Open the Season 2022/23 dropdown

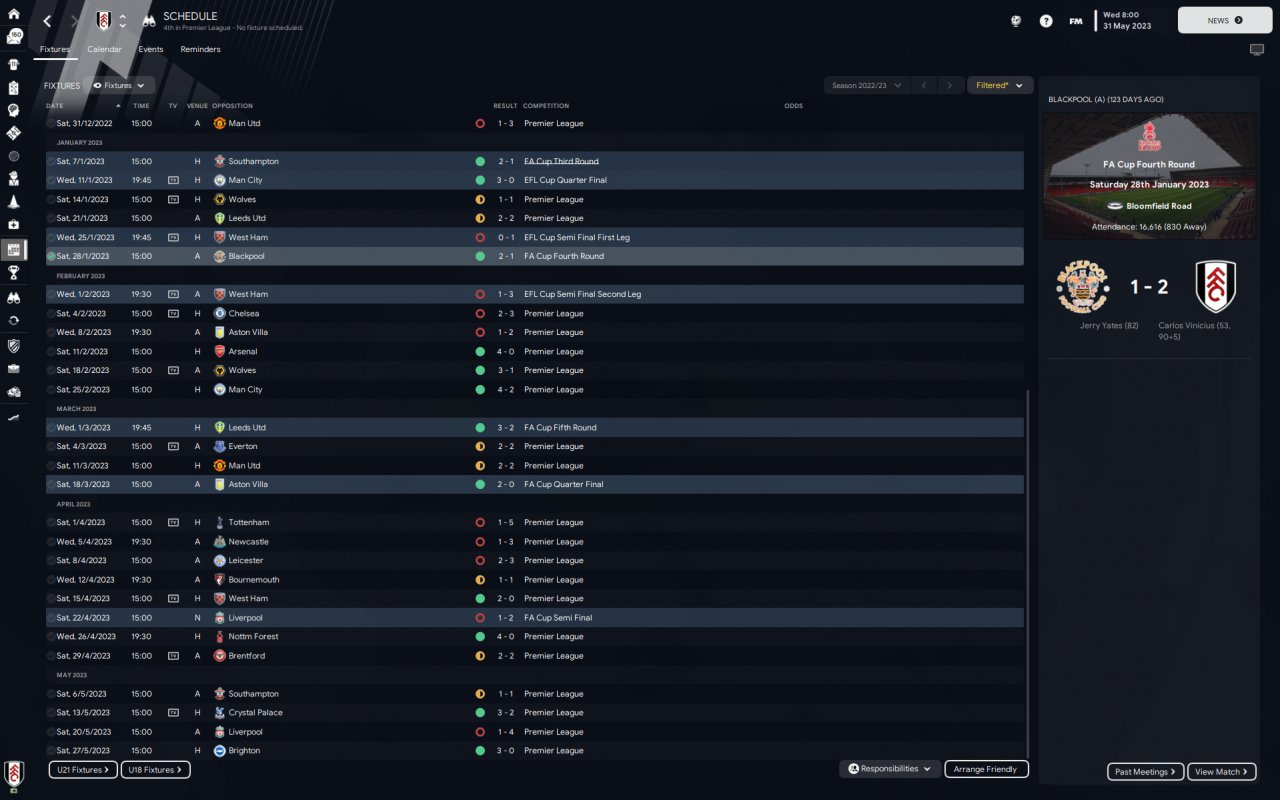(x=867, y=86)
